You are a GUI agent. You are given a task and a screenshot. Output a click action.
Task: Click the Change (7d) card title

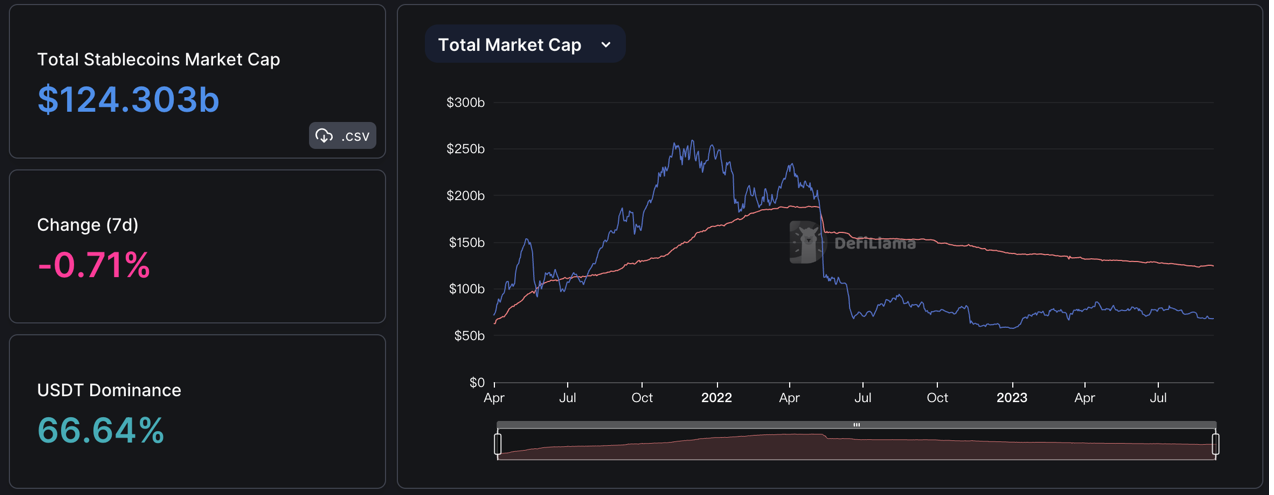(x=88, y=225)
